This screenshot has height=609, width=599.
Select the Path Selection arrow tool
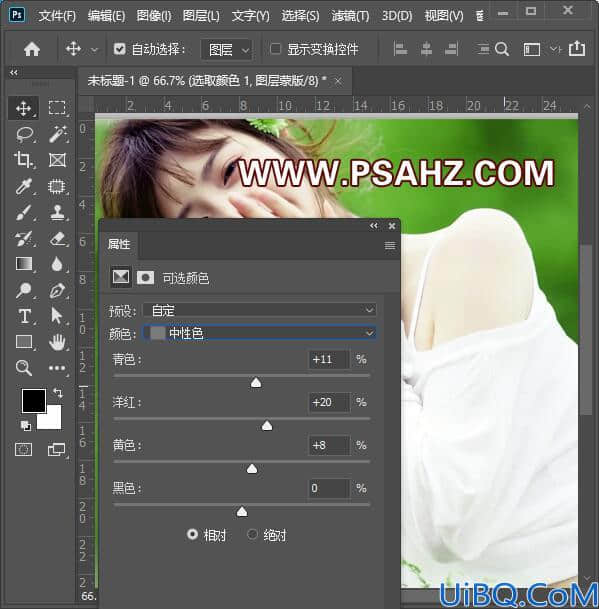(57, 315)
